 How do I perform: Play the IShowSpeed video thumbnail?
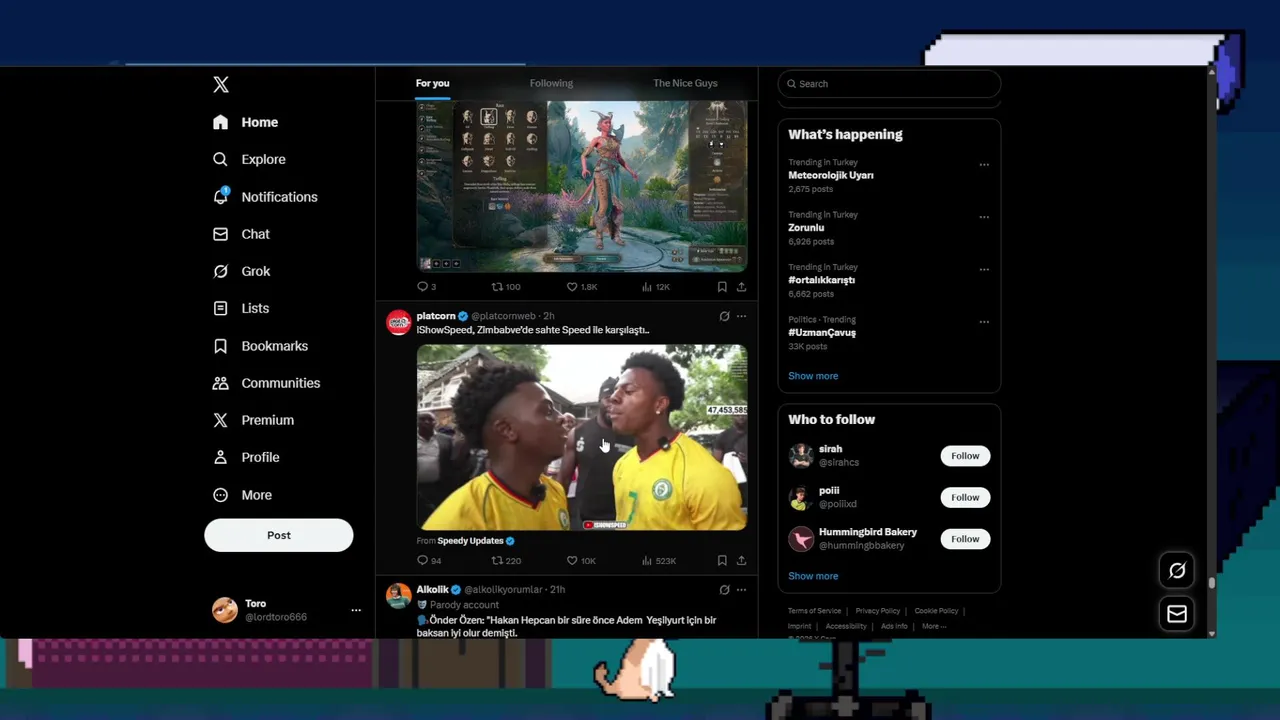582,437
